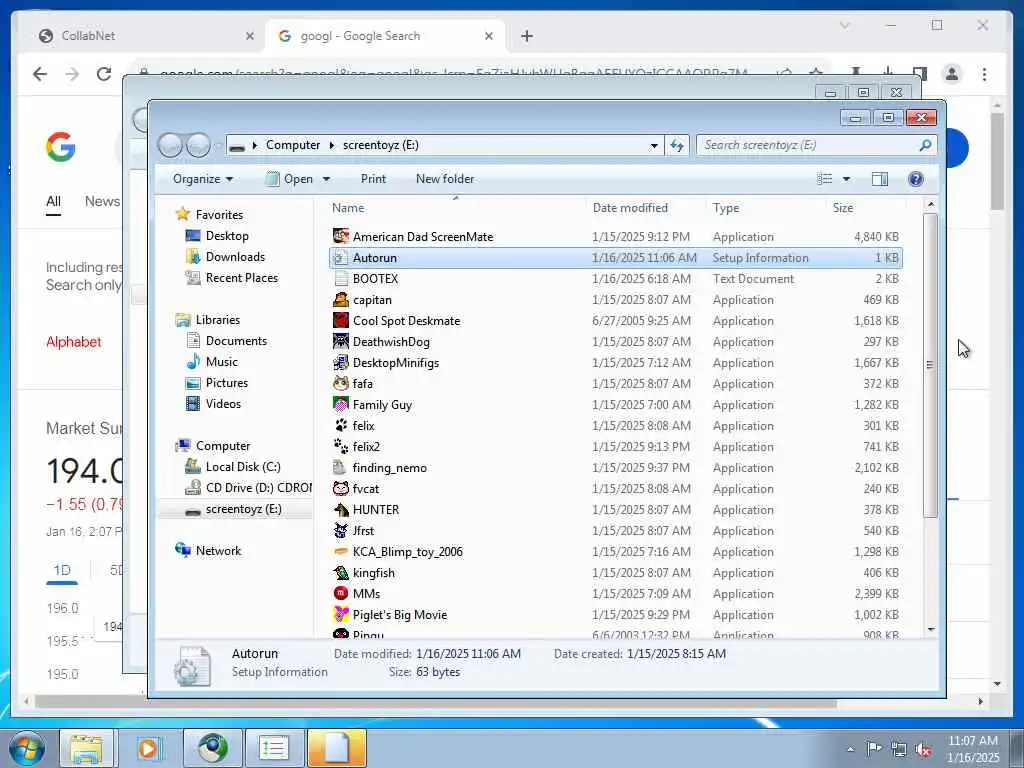Select Piglet's Big Movie icon
The image size is (1024, 768).
tap(340, 615)
